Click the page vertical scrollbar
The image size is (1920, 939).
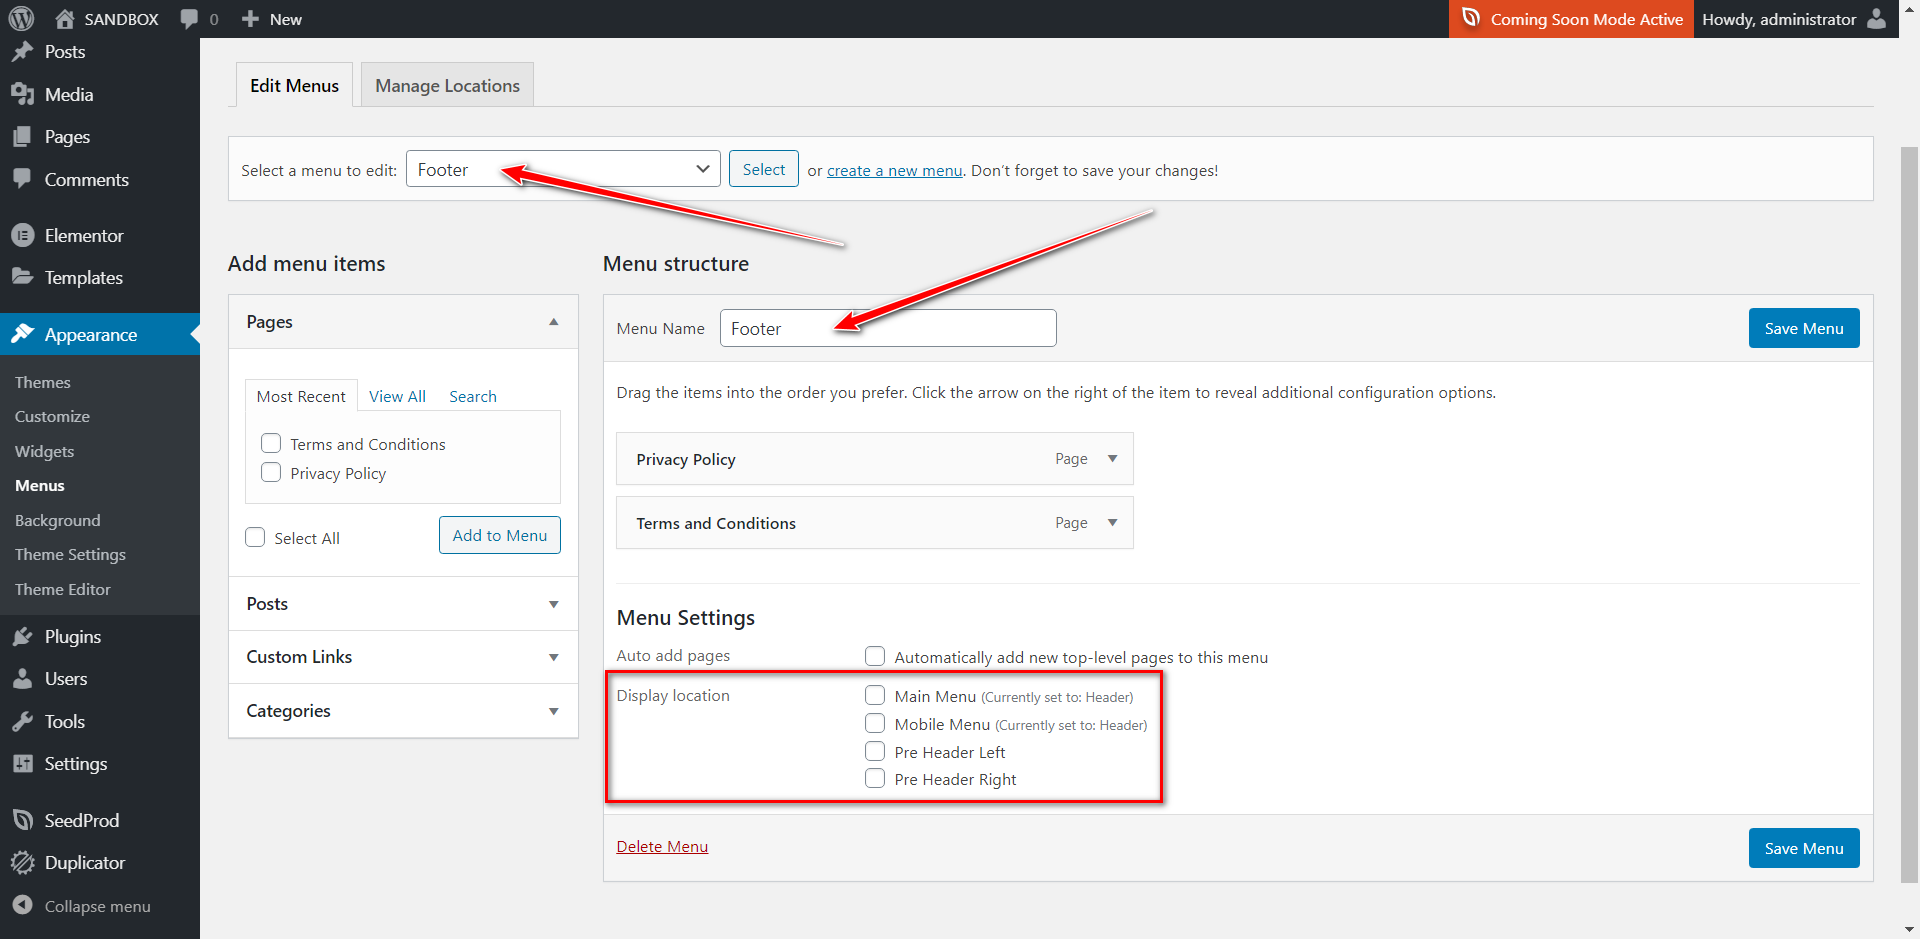[x=1909, y=515]
